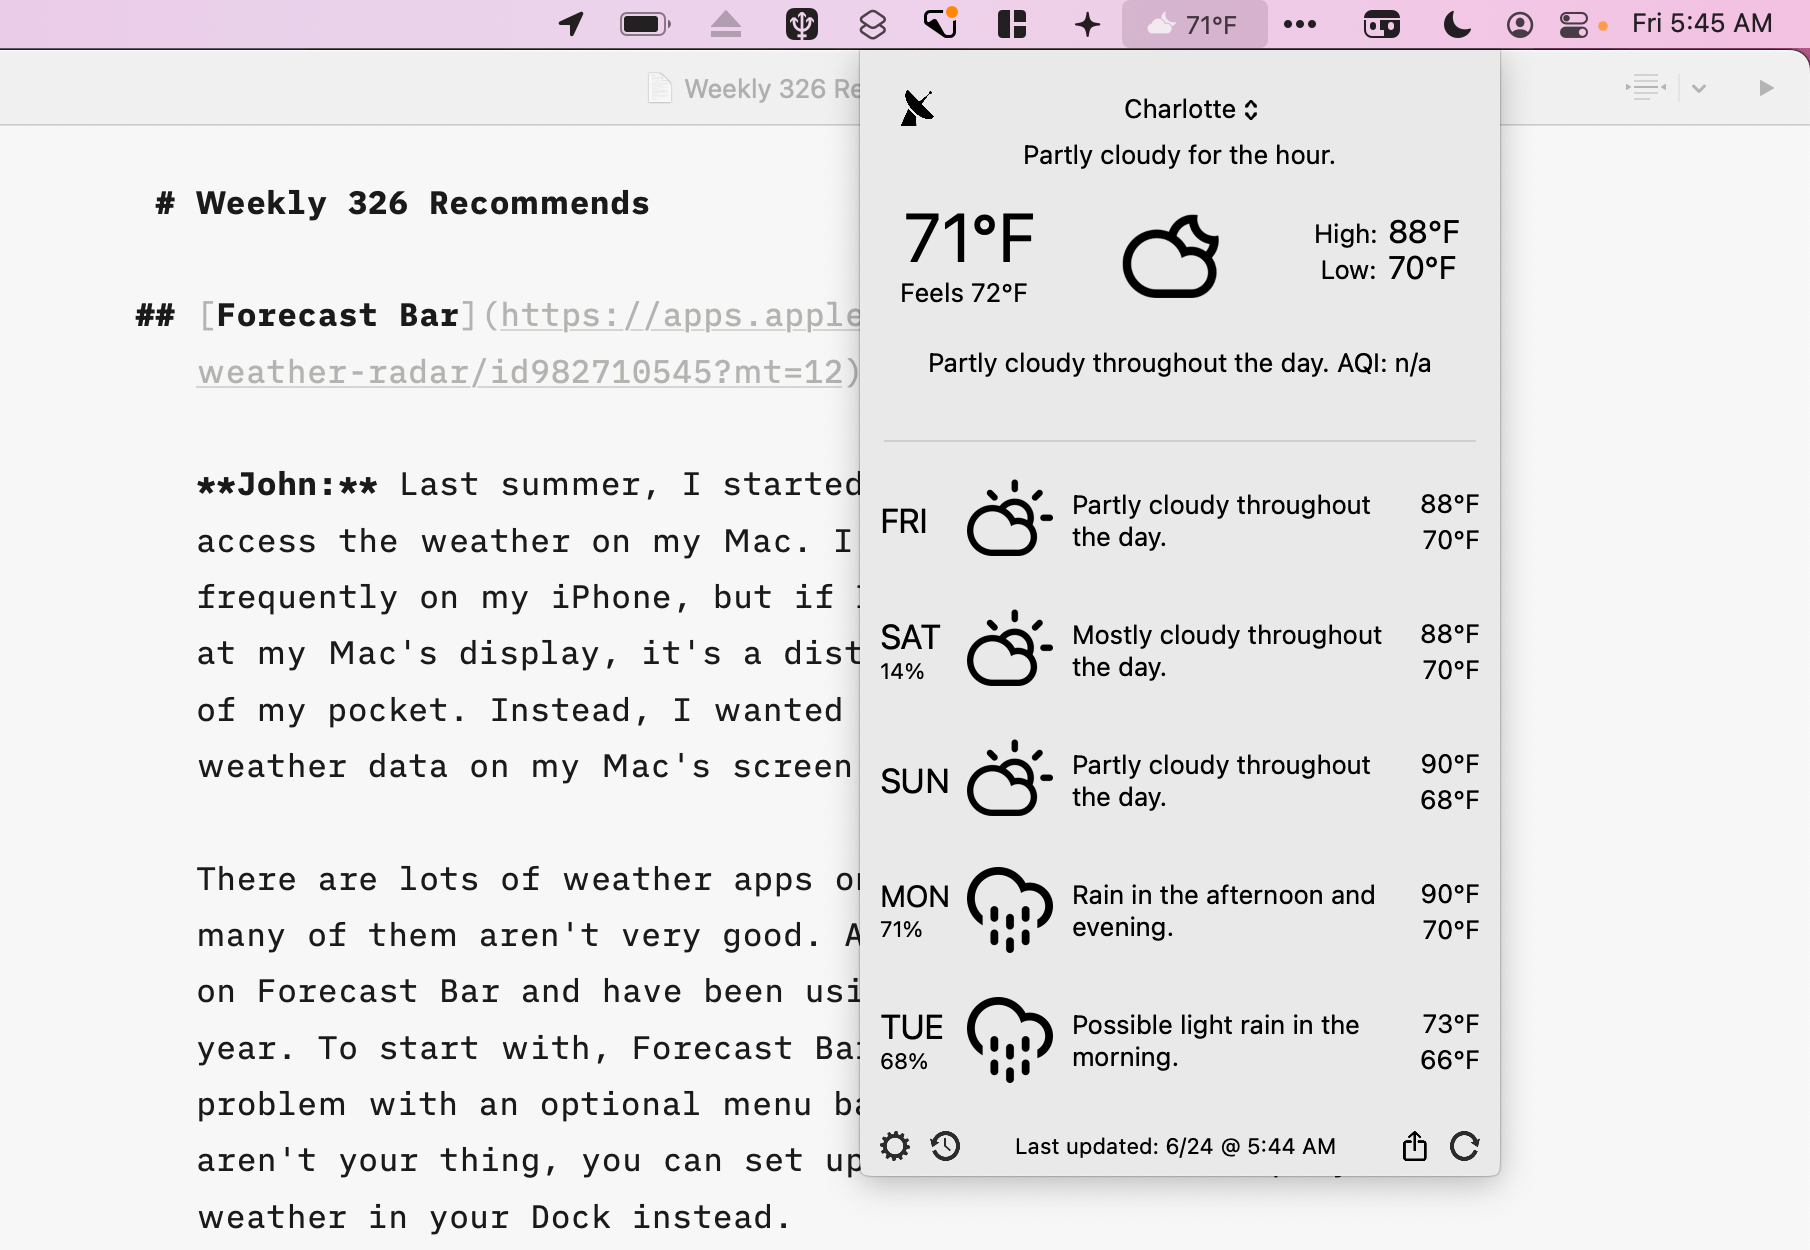Open the time machine history icon

(x=945, y=1146)
